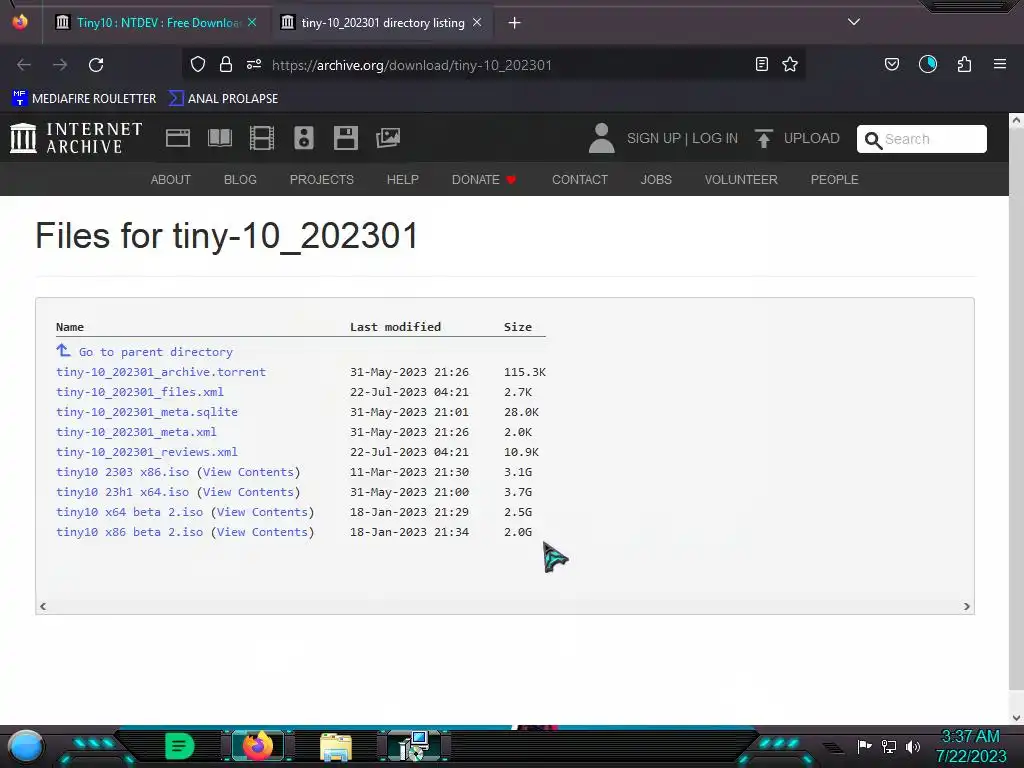Open the CONTACT menu item
The height and width of the screenshot is (768, 1024).
pyautogui.click(x=580, y=180)
